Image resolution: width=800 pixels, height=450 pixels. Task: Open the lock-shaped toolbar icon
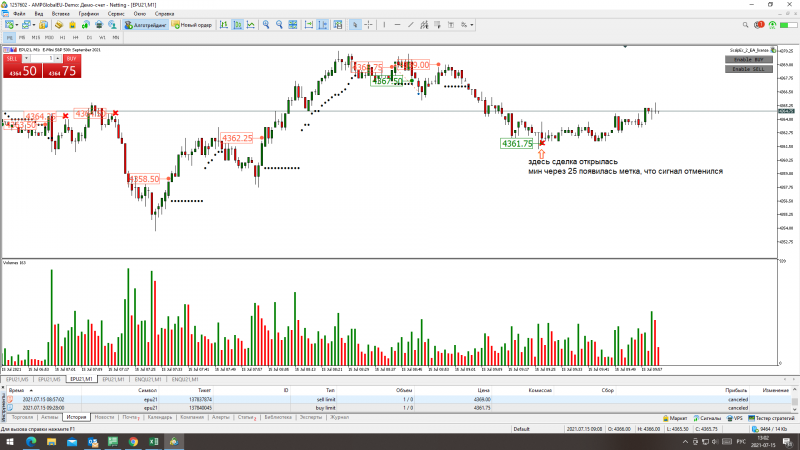[72, 24]
